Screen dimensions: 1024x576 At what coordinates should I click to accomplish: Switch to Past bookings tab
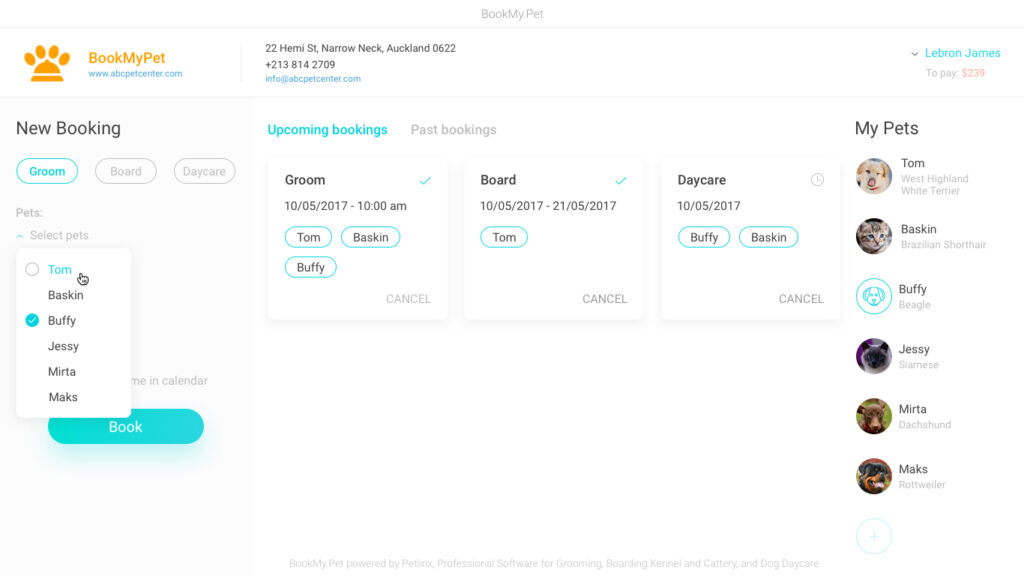[453, 129]
